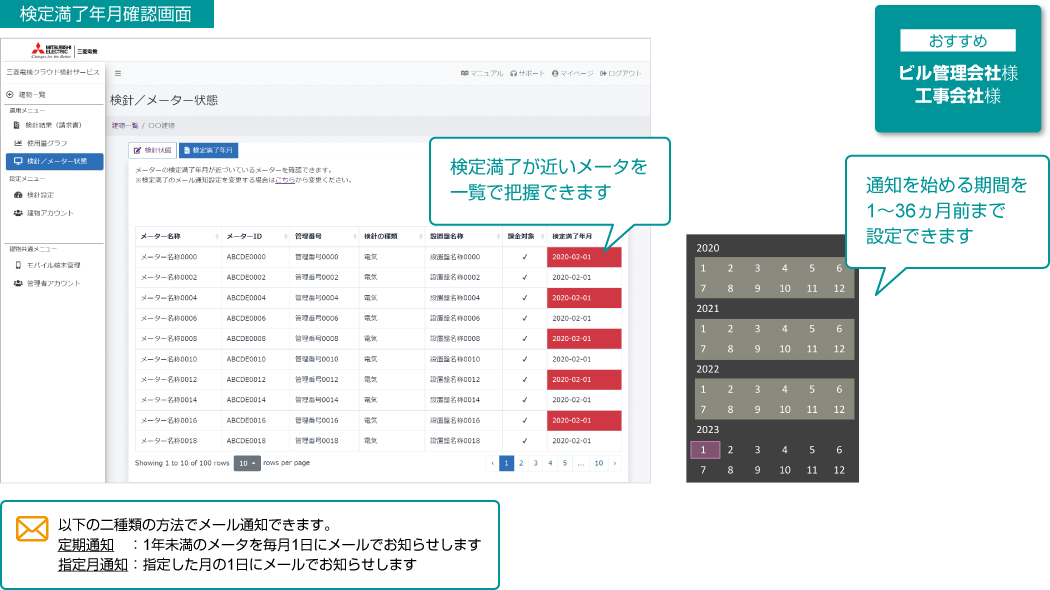Toggle the hamburger sidebar menu icon

click(x=118, y=73)
